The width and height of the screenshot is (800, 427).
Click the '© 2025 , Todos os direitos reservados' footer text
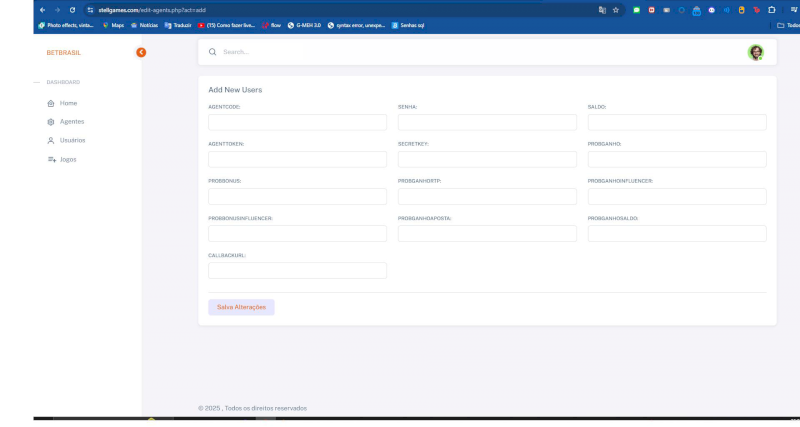[x=253, y=408]
